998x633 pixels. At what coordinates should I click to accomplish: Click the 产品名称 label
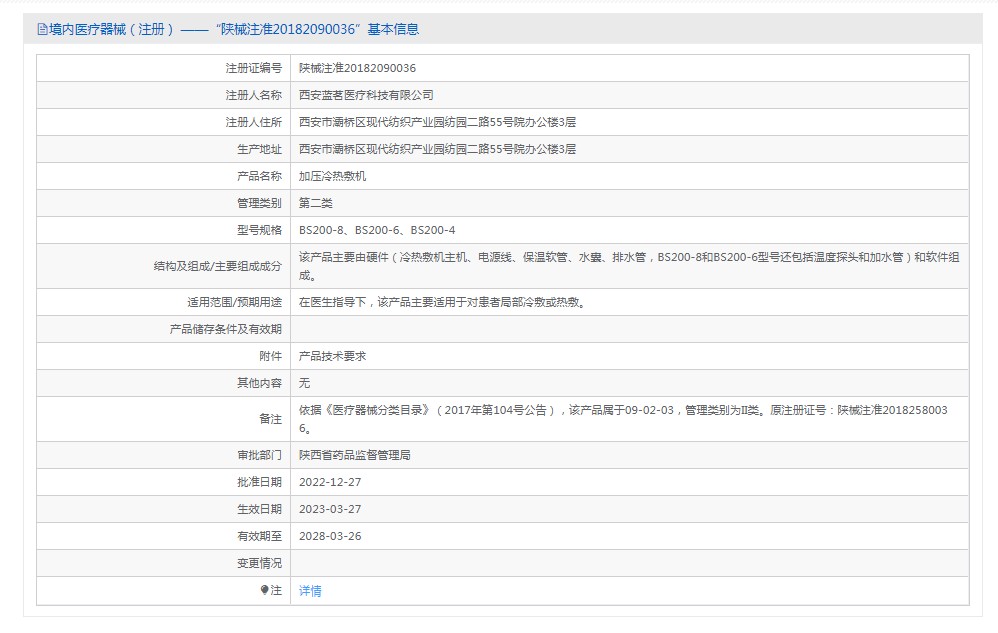pos(259,176)
